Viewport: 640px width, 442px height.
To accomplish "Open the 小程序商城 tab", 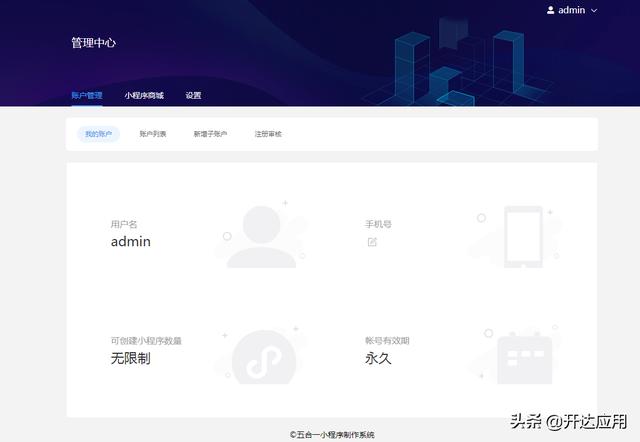I will coord(144,96).
